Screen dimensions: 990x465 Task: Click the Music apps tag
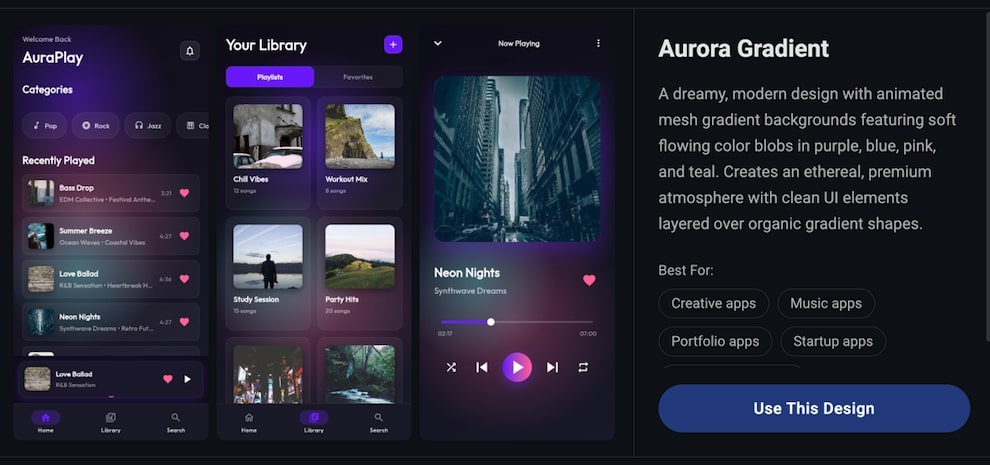coord(826,303)
